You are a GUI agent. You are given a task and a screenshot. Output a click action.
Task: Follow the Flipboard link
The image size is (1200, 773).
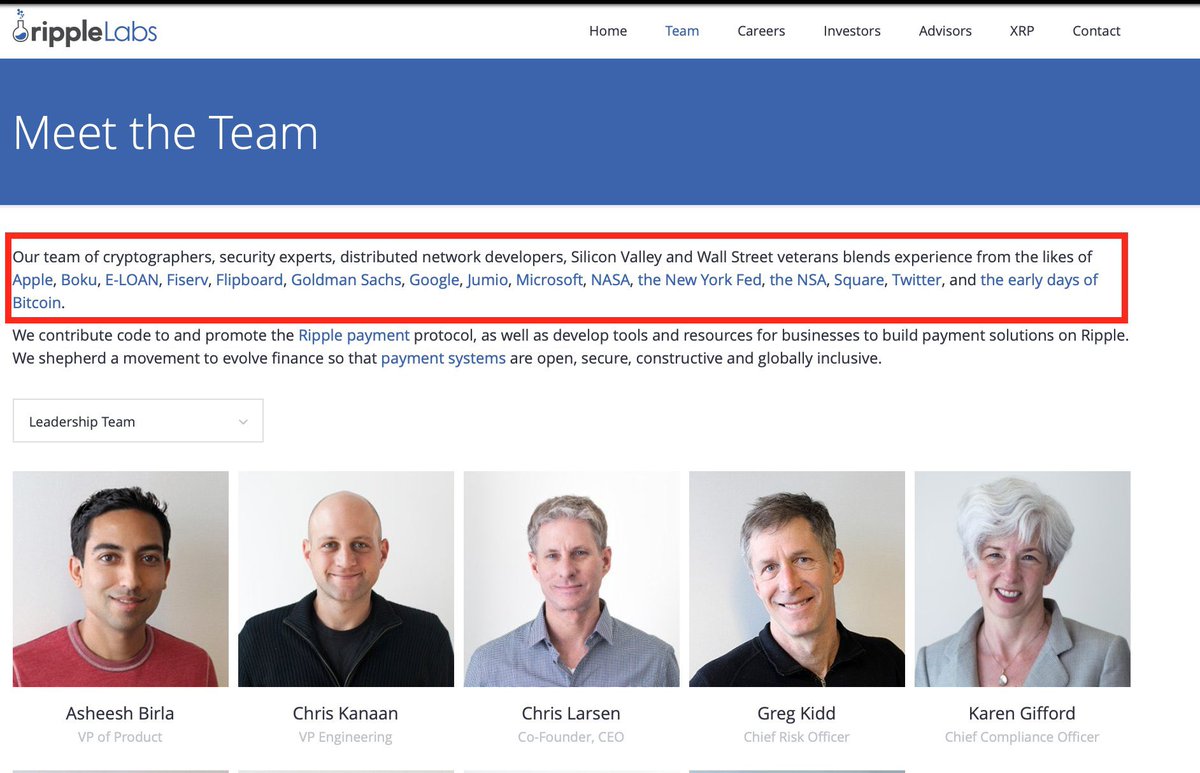coord(249,280)
